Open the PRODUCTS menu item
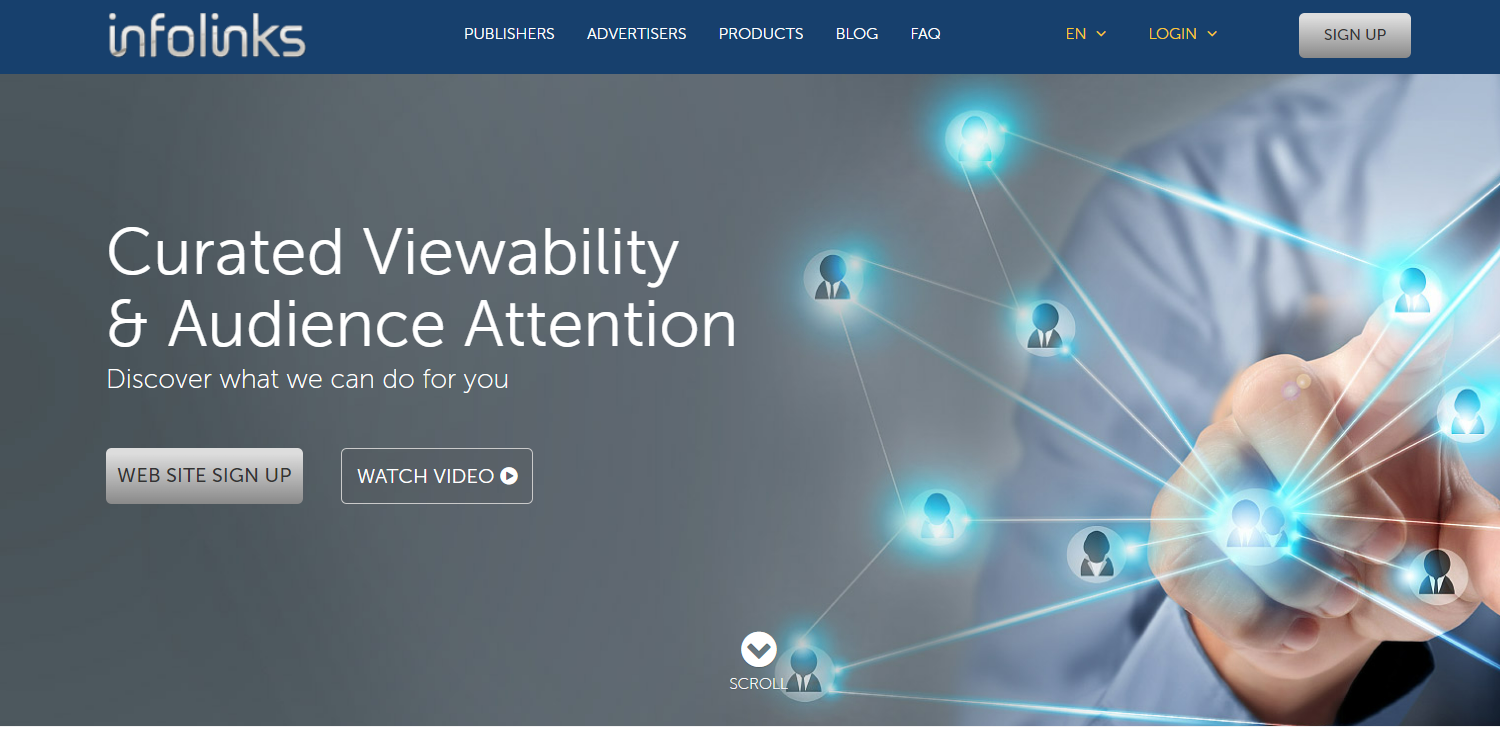Viewport: 1500px width, 742px height. tap(761, 34)
